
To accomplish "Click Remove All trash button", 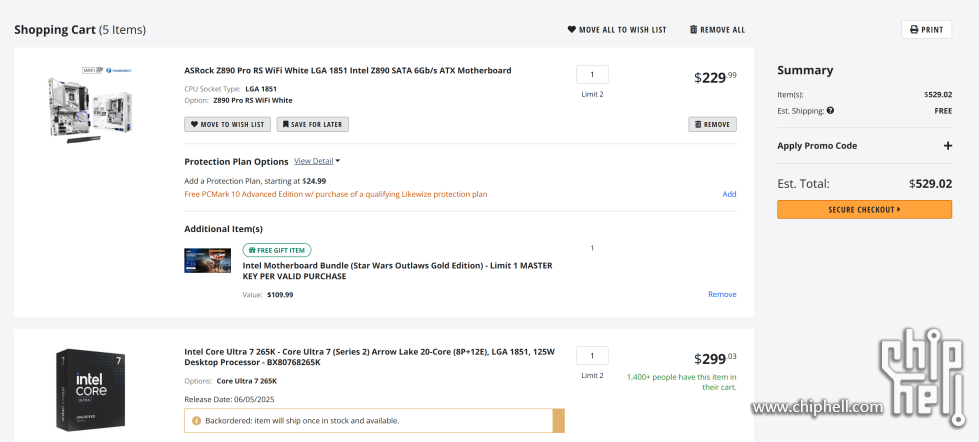I will click(x=717, y=29).
